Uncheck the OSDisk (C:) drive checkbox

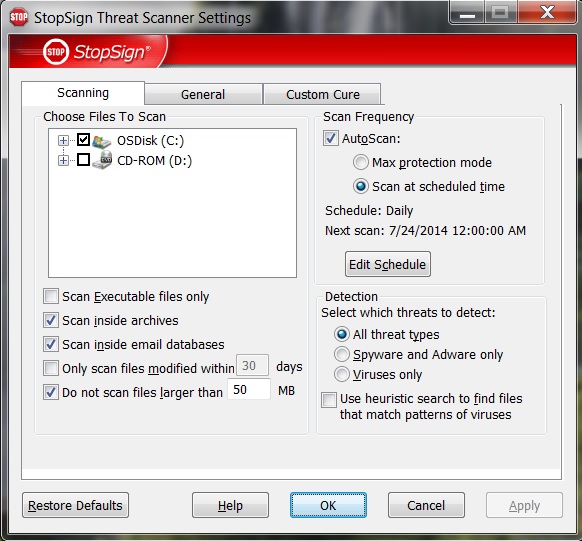pos(84,140)
